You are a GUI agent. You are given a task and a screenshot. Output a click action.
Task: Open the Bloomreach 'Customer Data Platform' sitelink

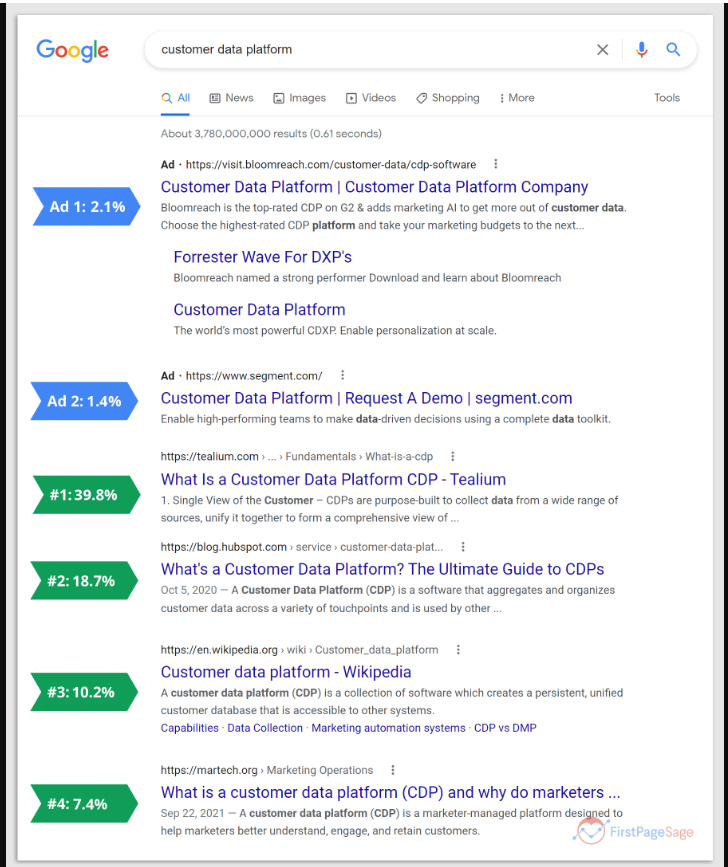[x=259, y=310]
